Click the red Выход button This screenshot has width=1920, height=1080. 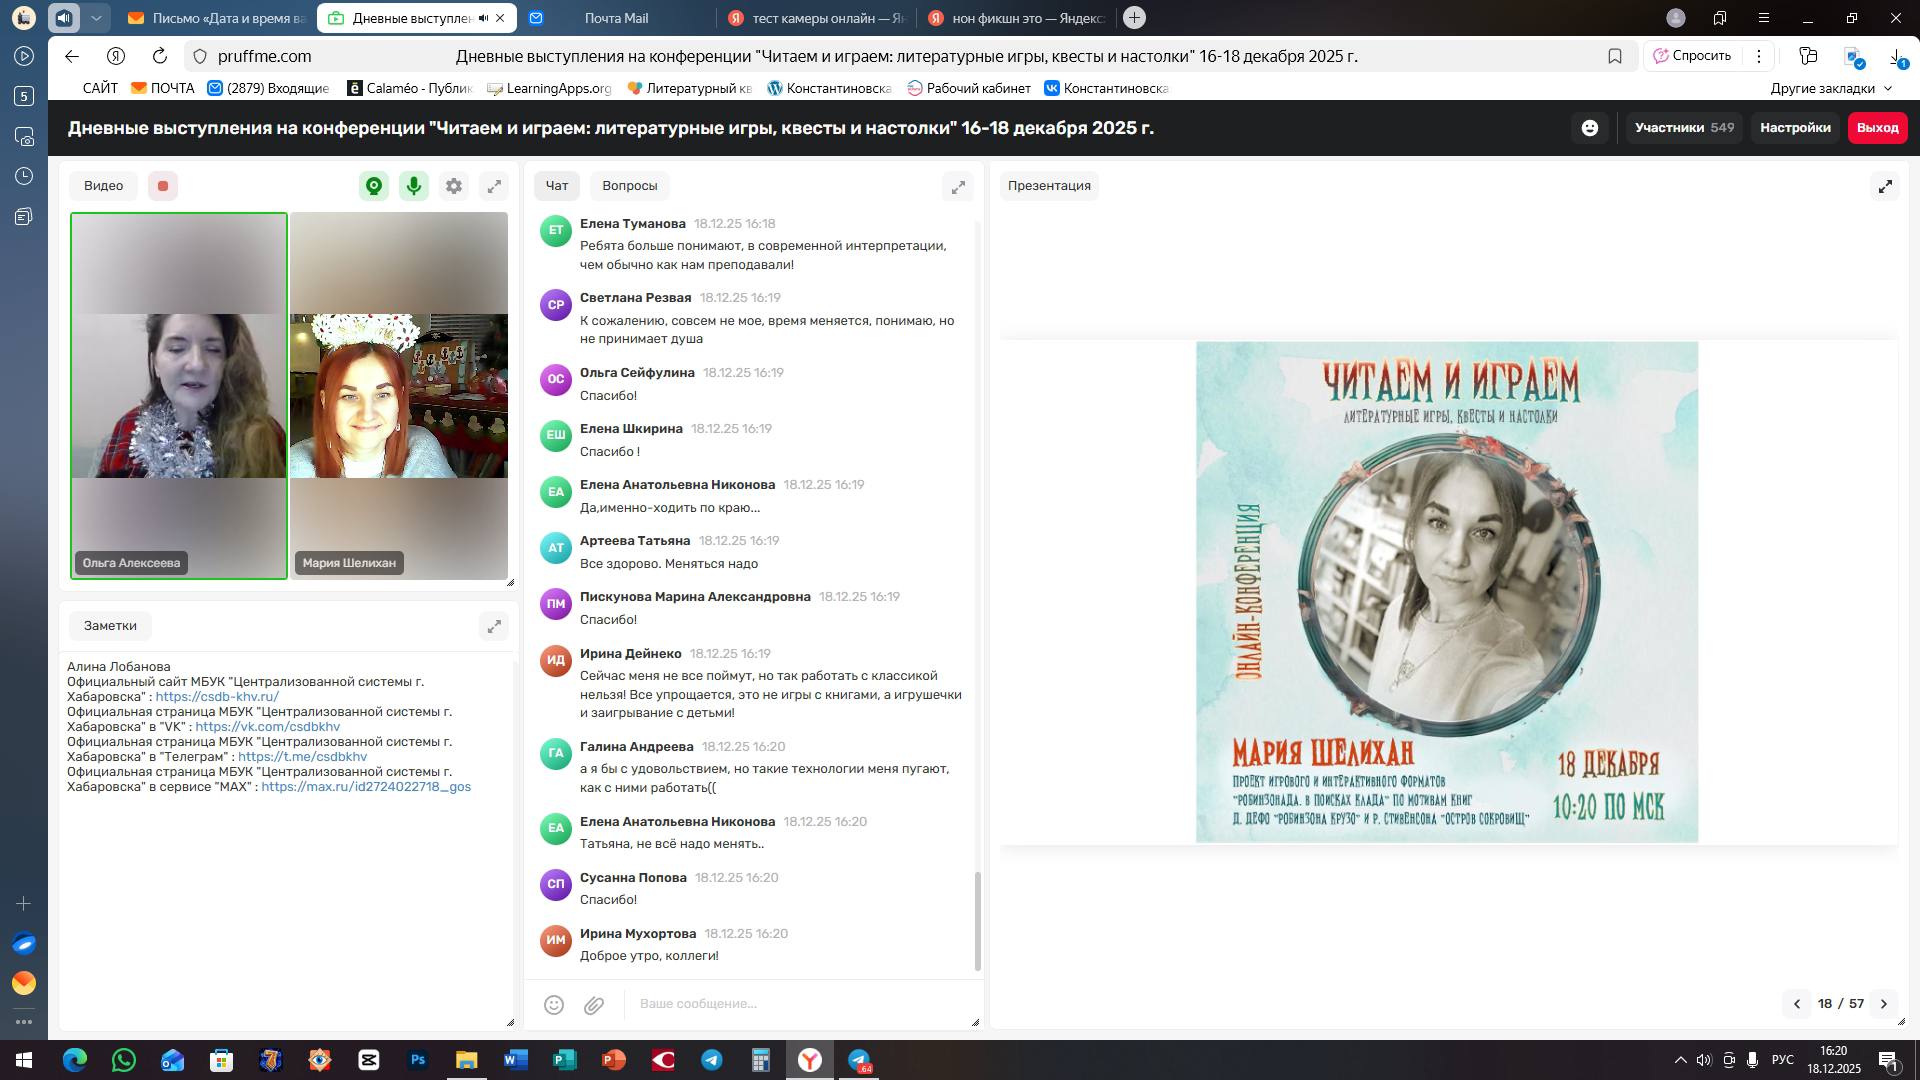1877,128
